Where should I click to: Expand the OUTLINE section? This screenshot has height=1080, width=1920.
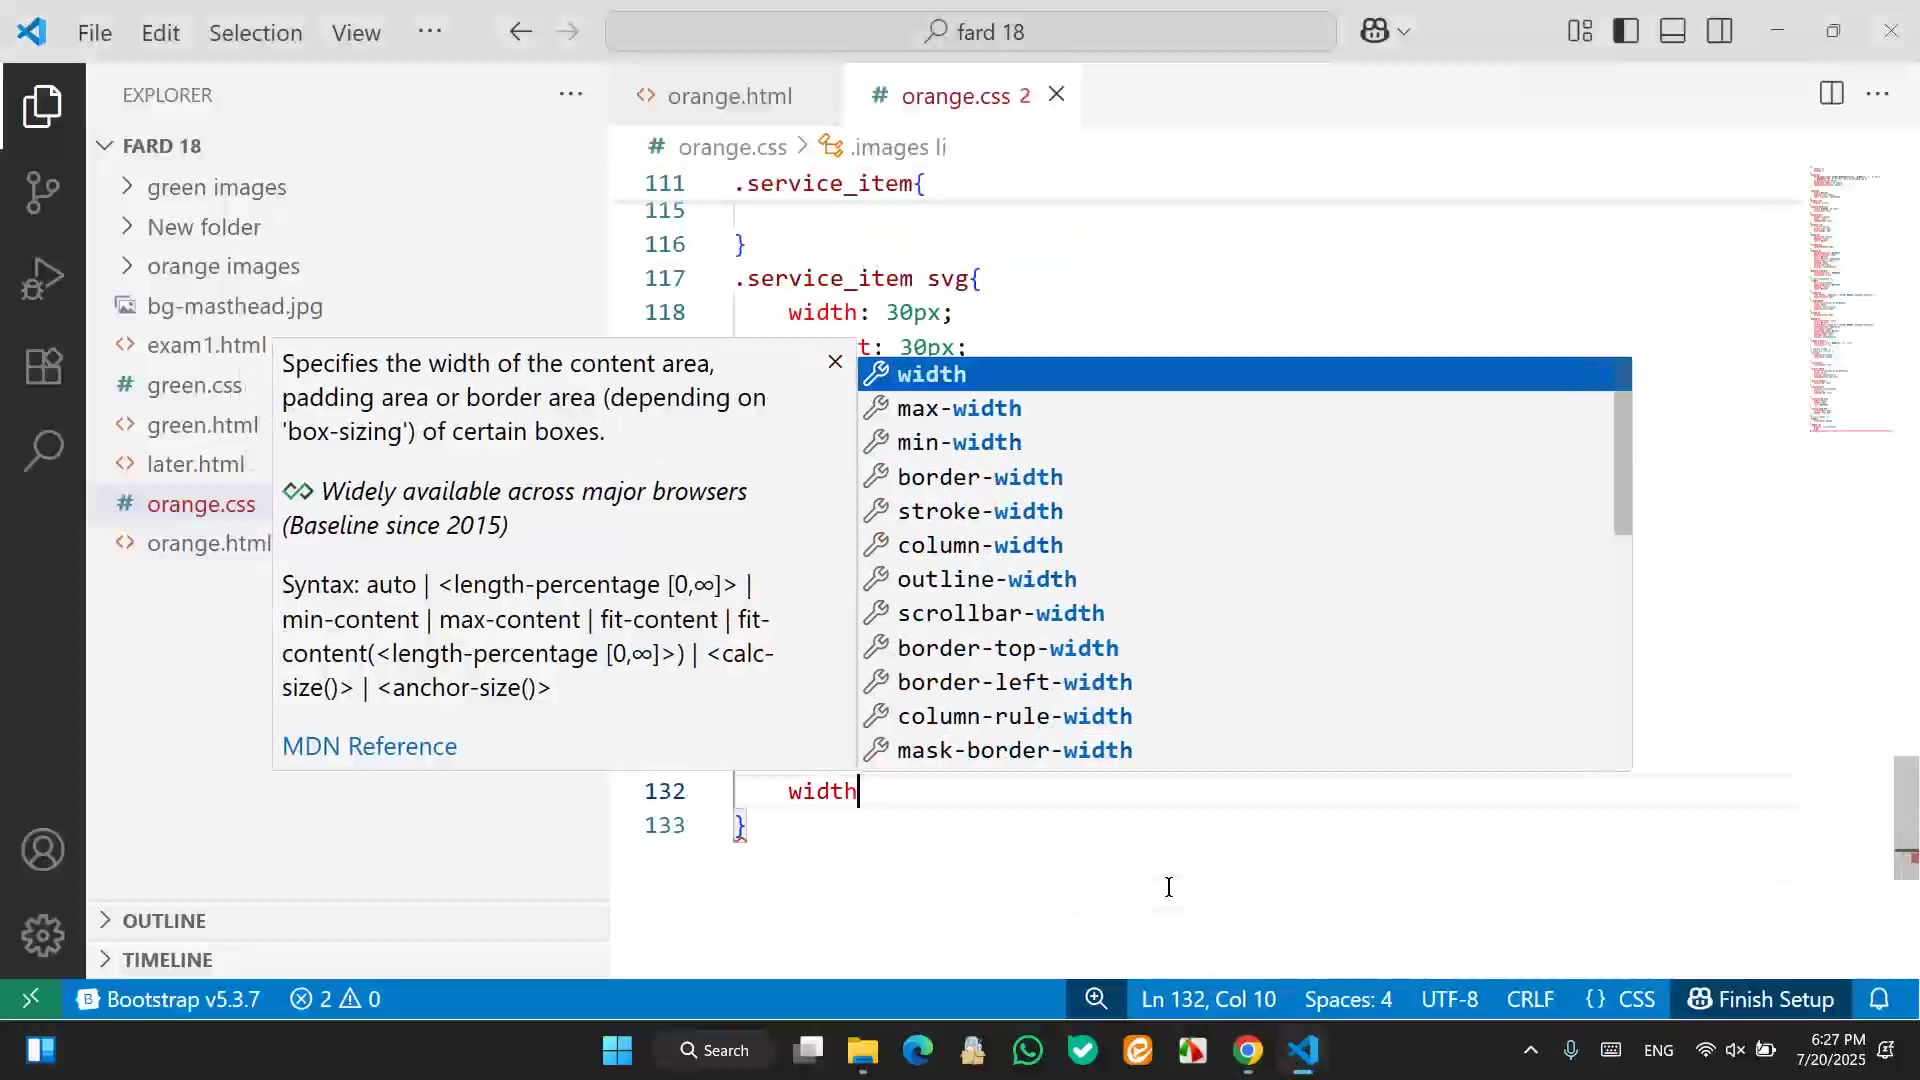[x=164, y=920]
